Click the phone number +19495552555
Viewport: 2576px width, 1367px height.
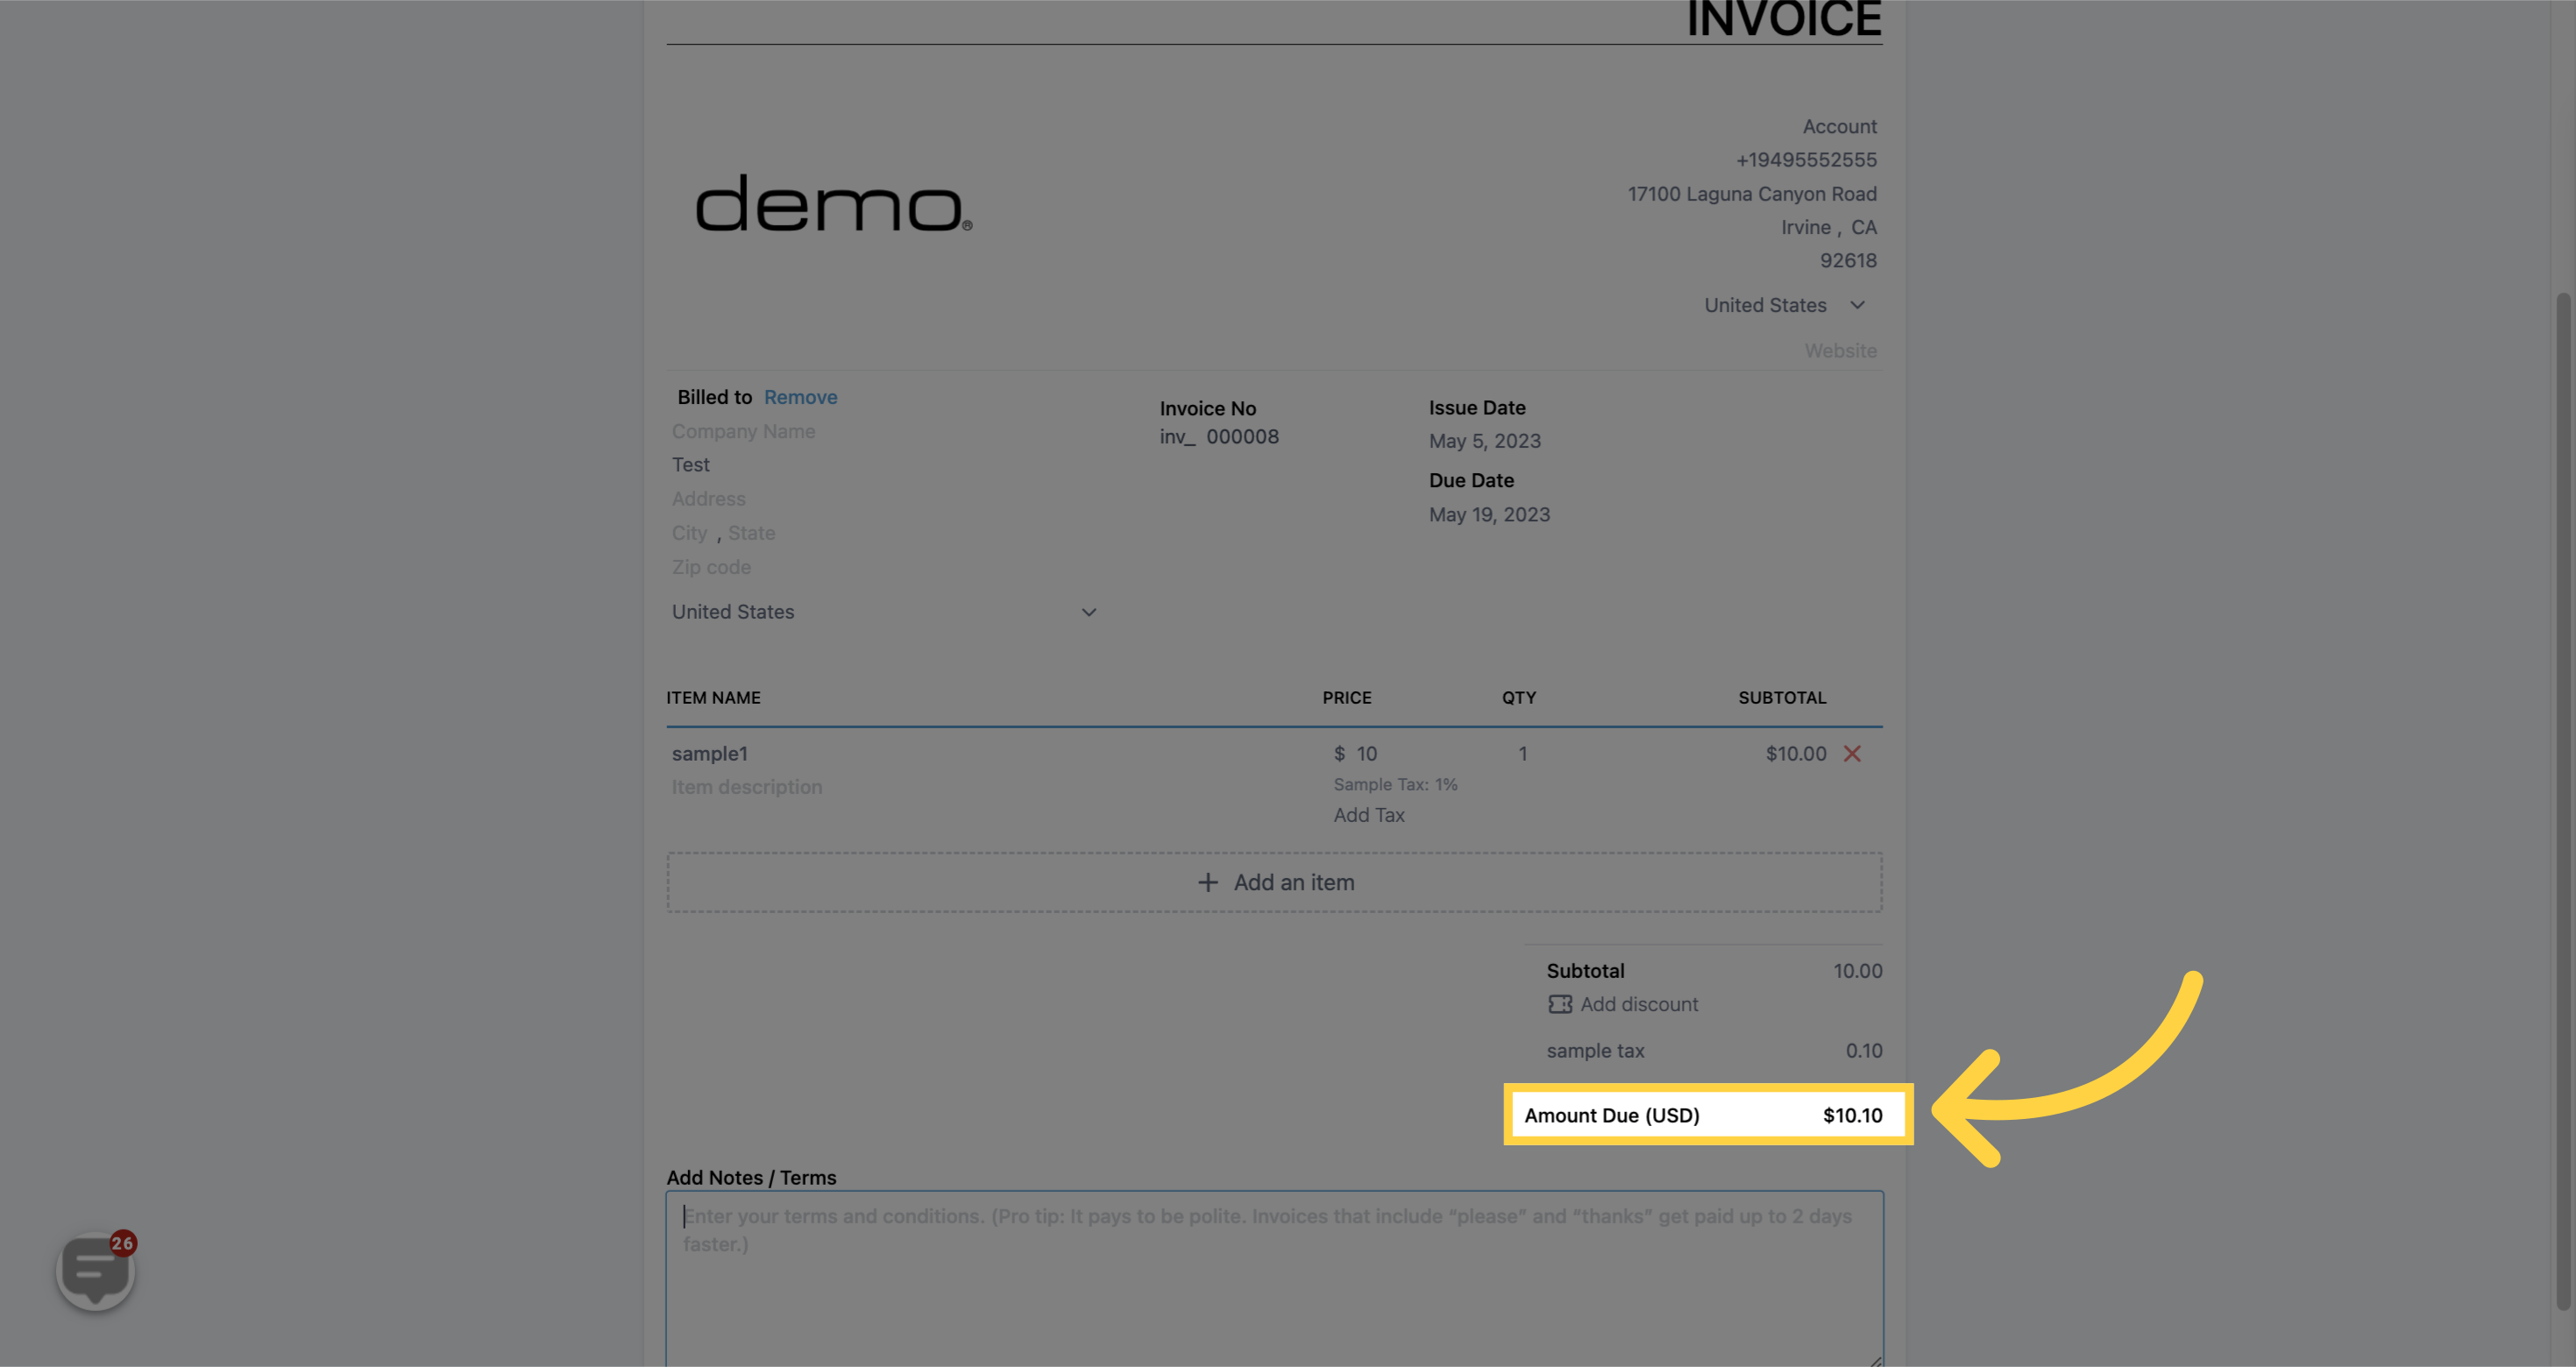[1806, 160]
